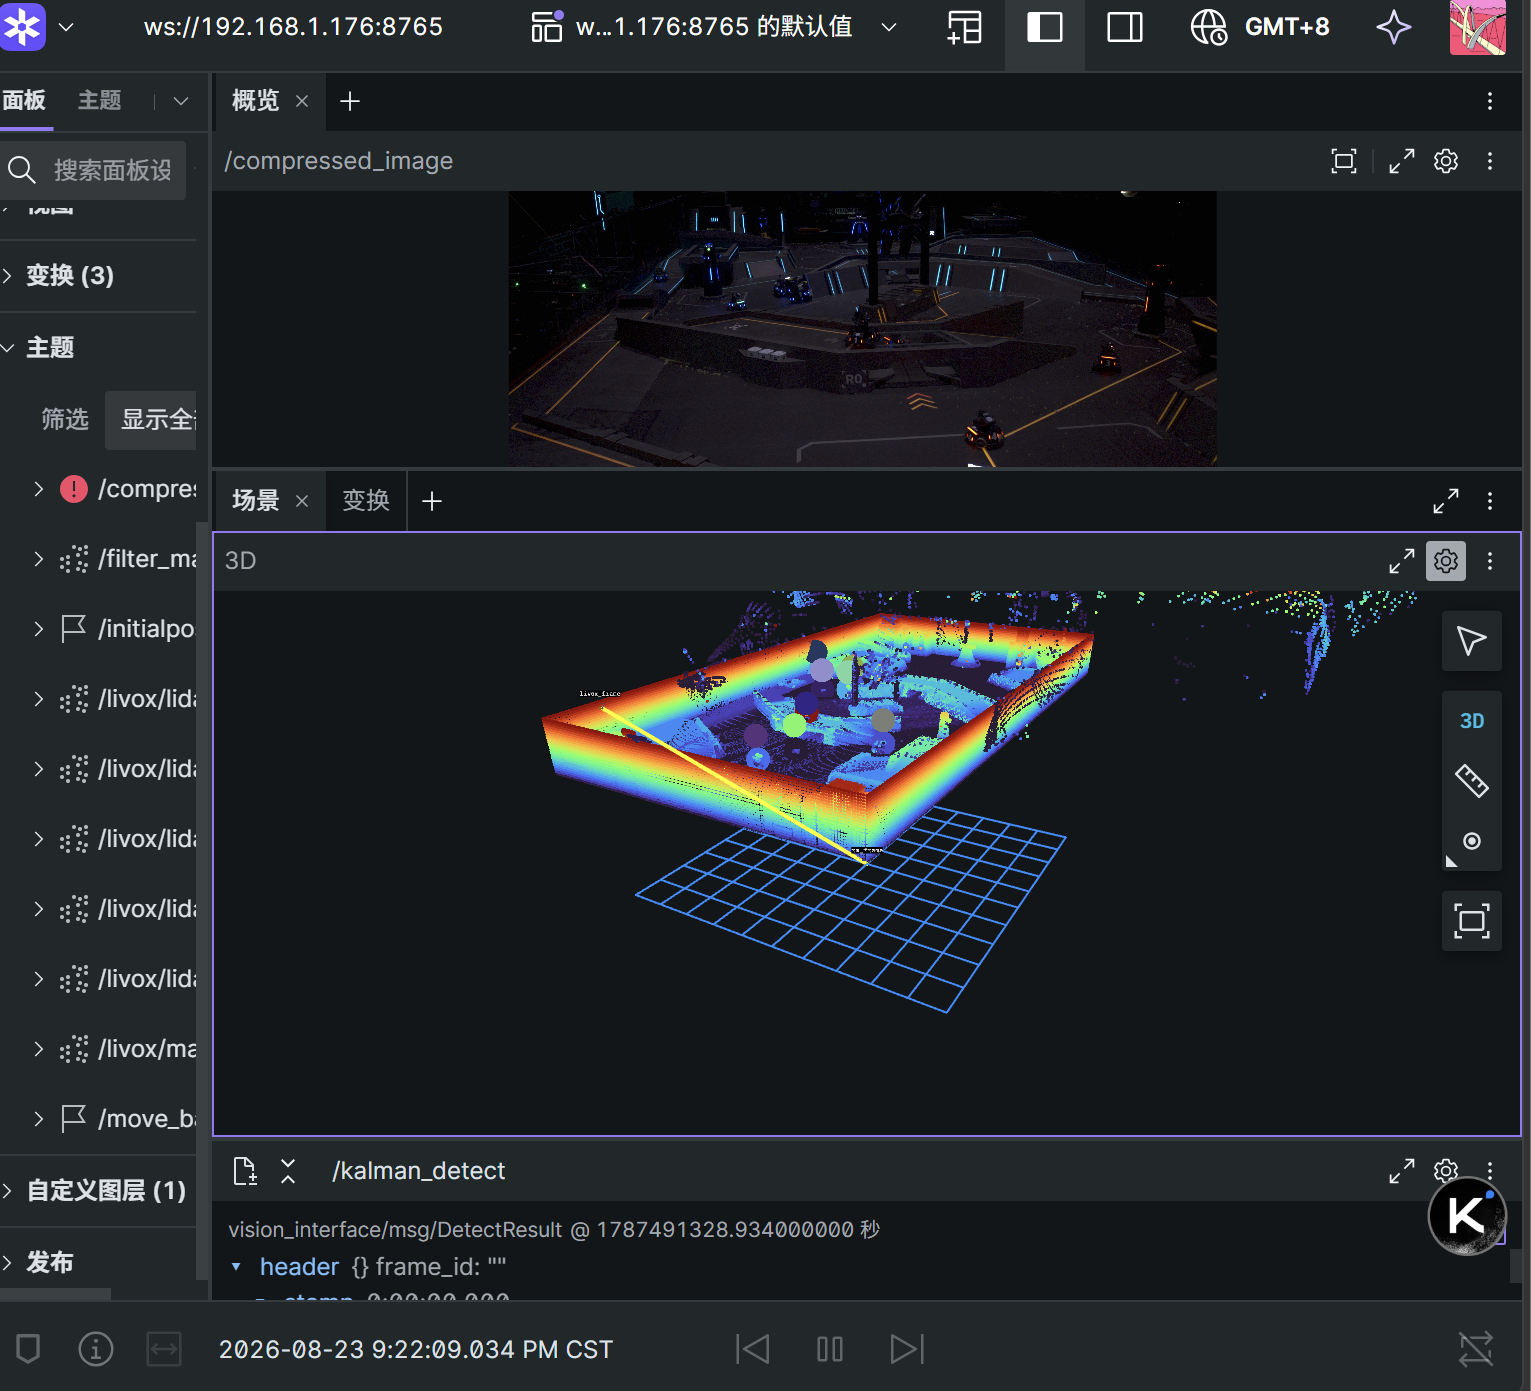Screen dimensions: 1531x1391
Task: Switch to the 主题 sidebar tab
Action: [100, 101]
